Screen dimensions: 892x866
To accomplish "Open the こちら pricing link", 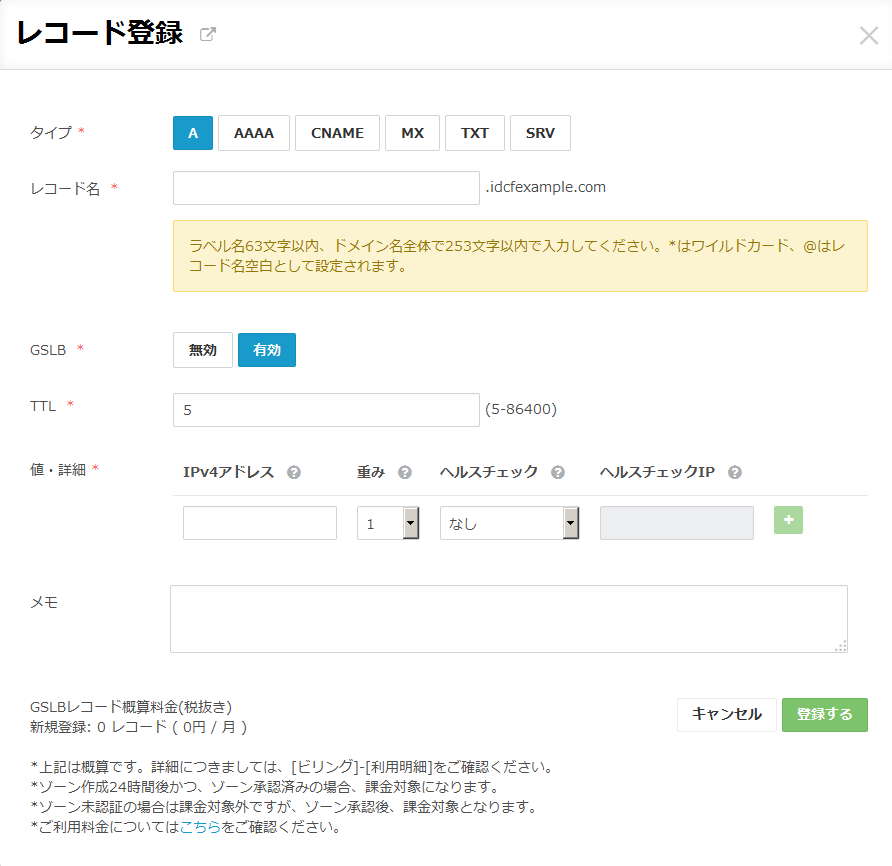I will pyautogui.click(x=200, y=827).
